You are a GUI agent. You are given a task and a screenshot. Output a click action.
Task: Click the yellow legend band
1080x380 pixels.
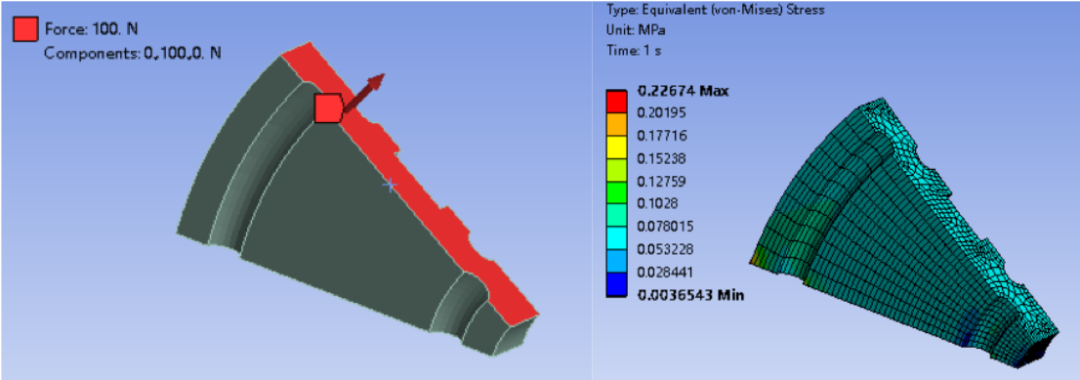pos(616,147)
